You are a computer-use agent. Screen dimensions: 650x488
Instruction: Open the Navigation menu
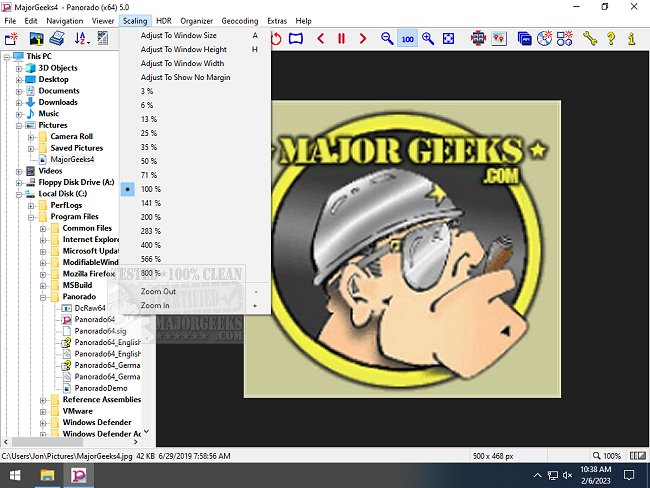65,21
